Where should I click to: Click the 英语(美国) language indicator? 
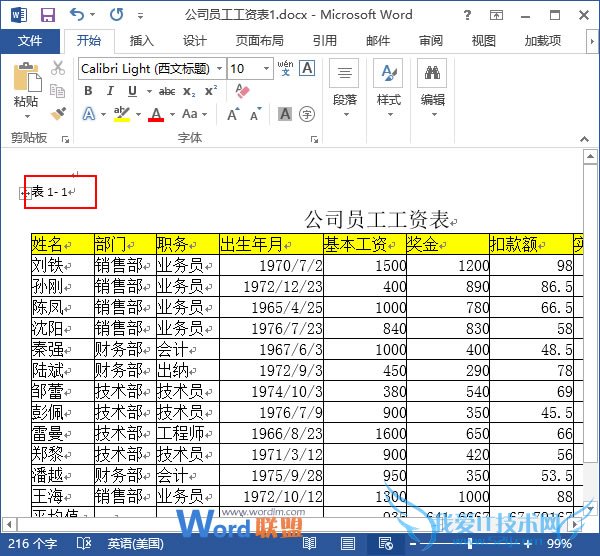click(135, 544)
